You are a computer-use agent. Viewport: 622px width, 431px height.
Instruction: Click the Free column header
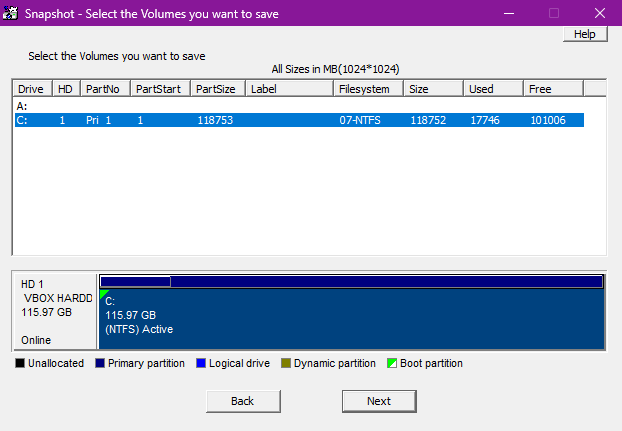554,89
